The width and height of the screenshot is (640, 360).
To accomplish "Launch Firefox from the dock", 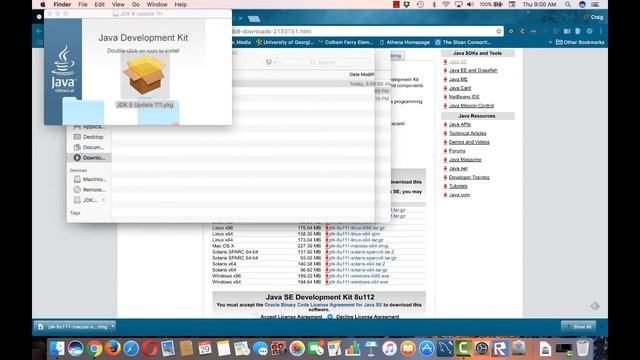I will click(113, 349).
